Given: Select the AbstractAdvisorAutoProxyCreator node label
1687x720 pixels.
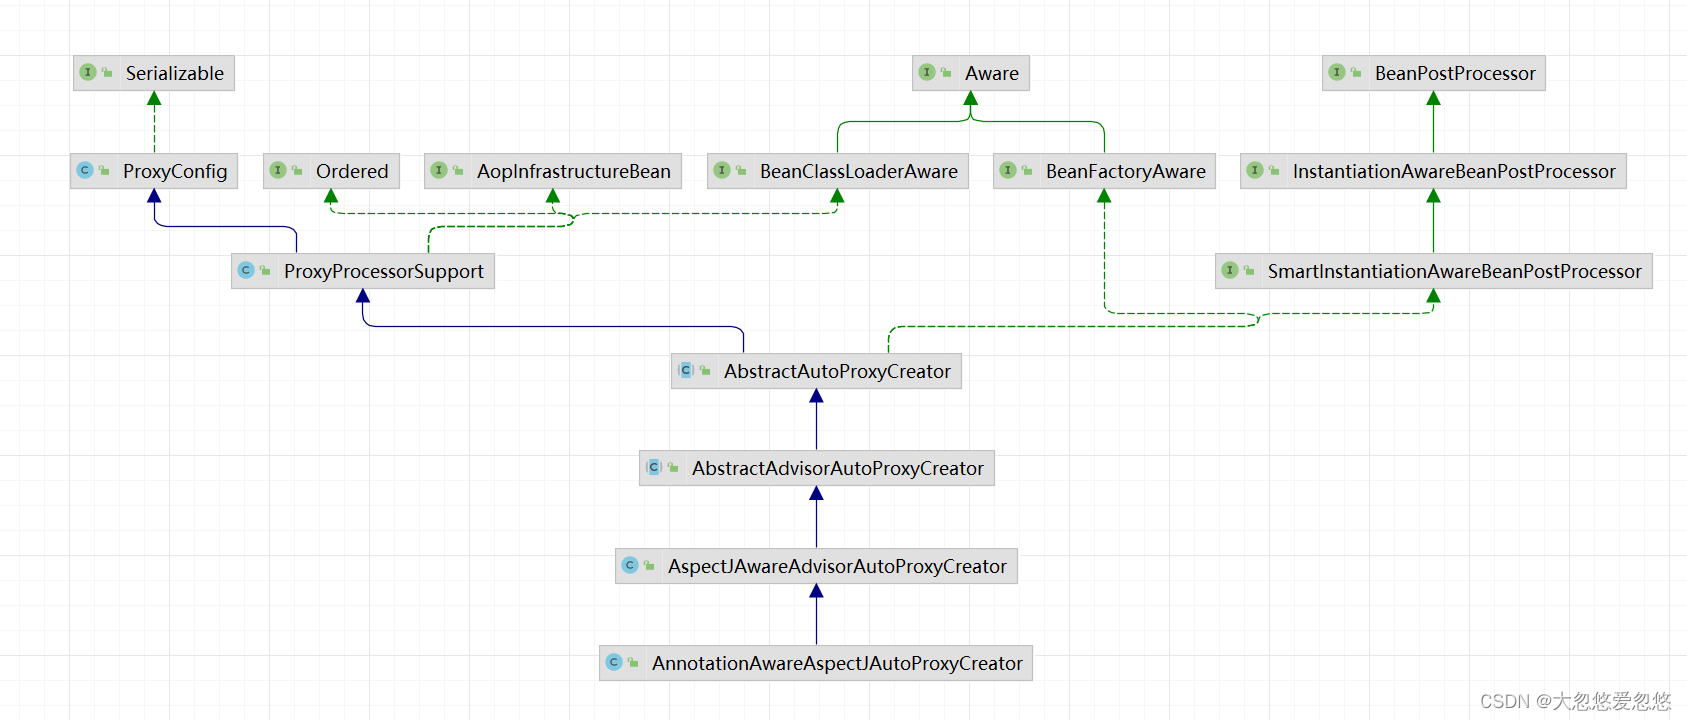Looking at the screenshot, I should [x=838, y=468].
